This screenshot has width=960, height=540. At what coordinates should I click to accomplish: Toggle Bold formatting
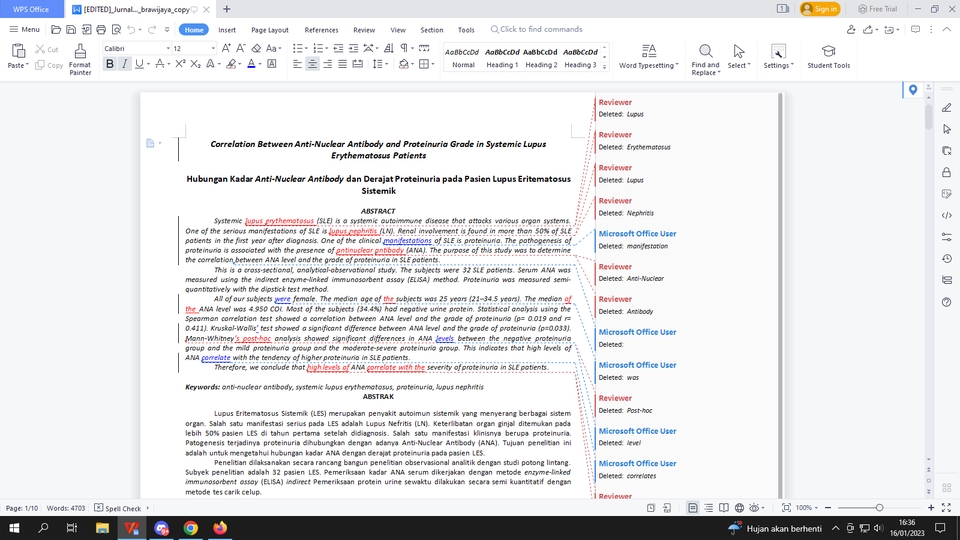click(x=110, y=64)
